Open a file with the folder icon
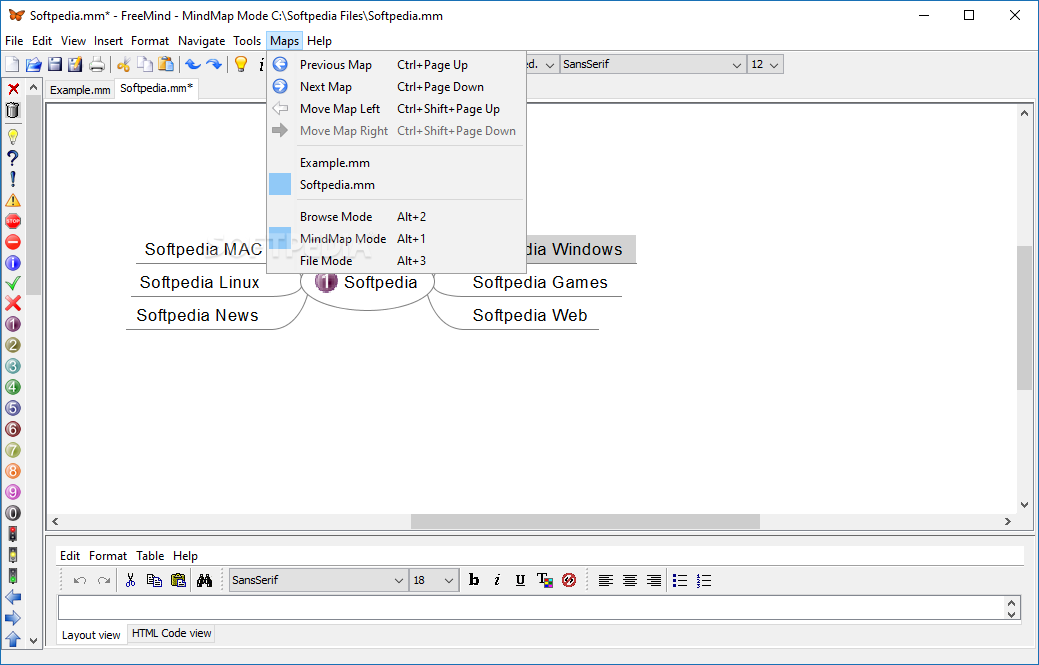The height and width of the screenshot is (665, 1039). tap(33, 64)
